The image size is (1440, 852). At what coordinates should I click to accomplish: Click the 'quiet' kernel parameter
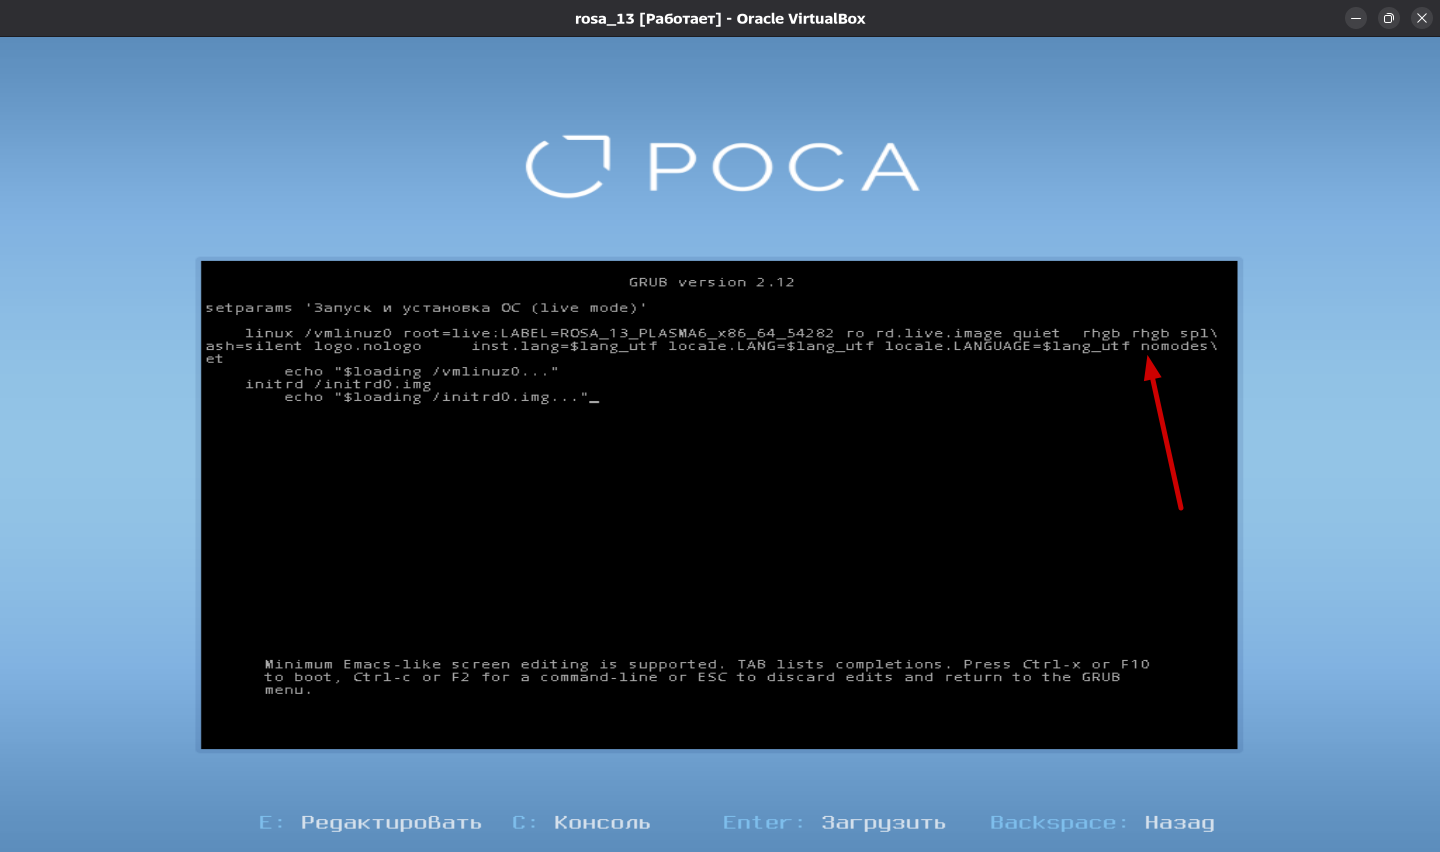(x=1036, y=334)
